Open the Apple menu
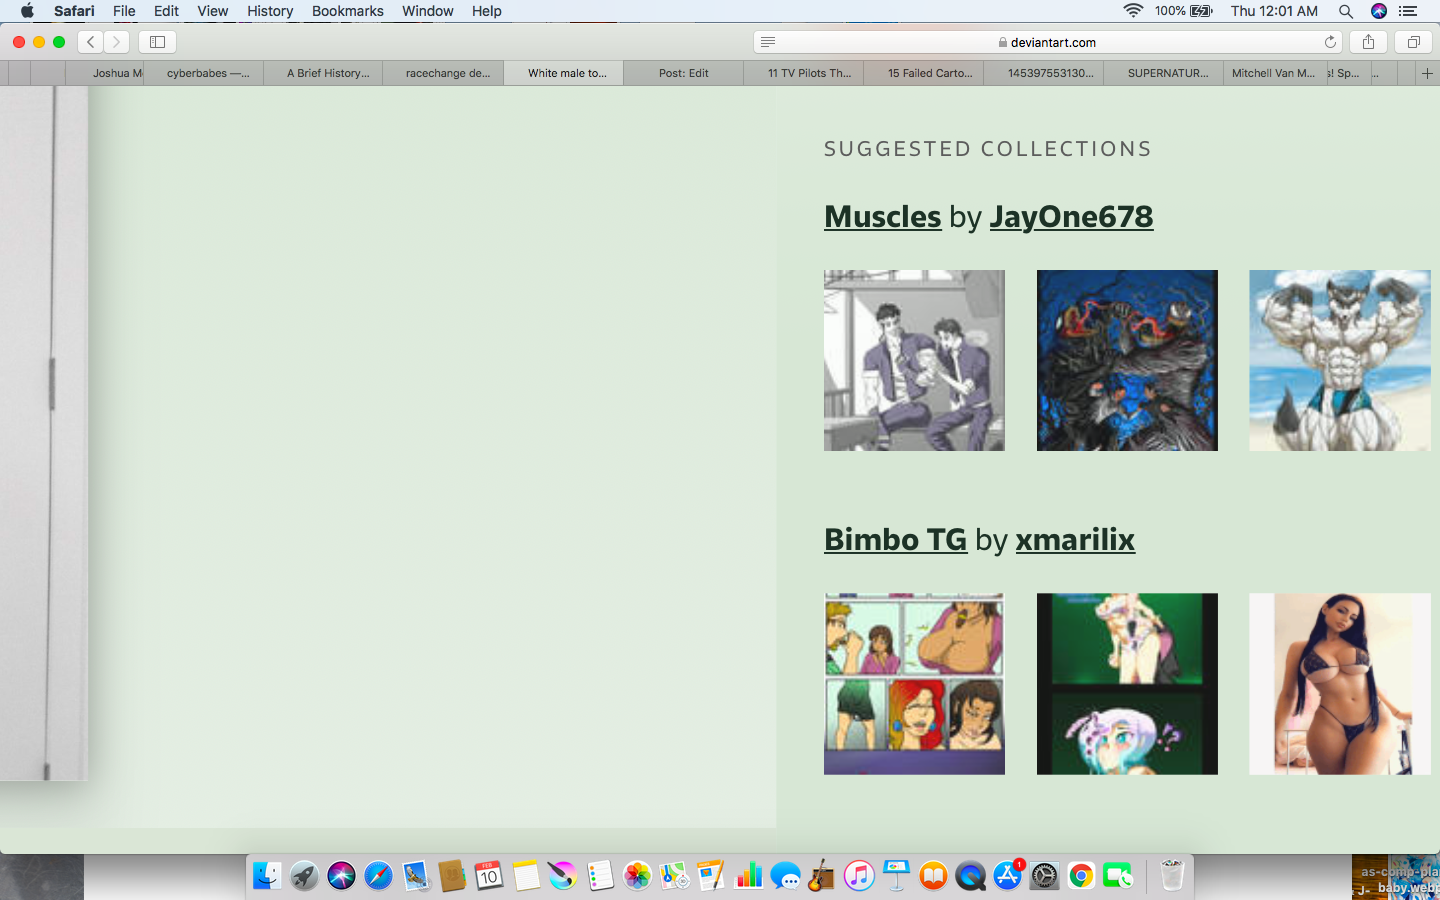The width and height of the screenshot is (1440, 900). coord(27,11)
